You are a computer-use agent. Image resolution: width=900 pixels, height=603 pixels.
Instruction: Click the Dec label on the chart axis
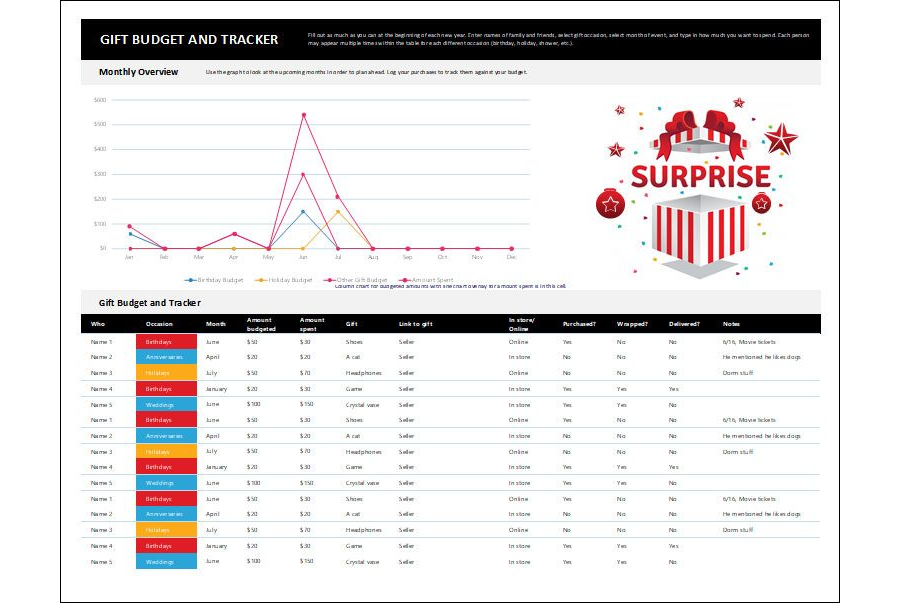tap(511, 257)
